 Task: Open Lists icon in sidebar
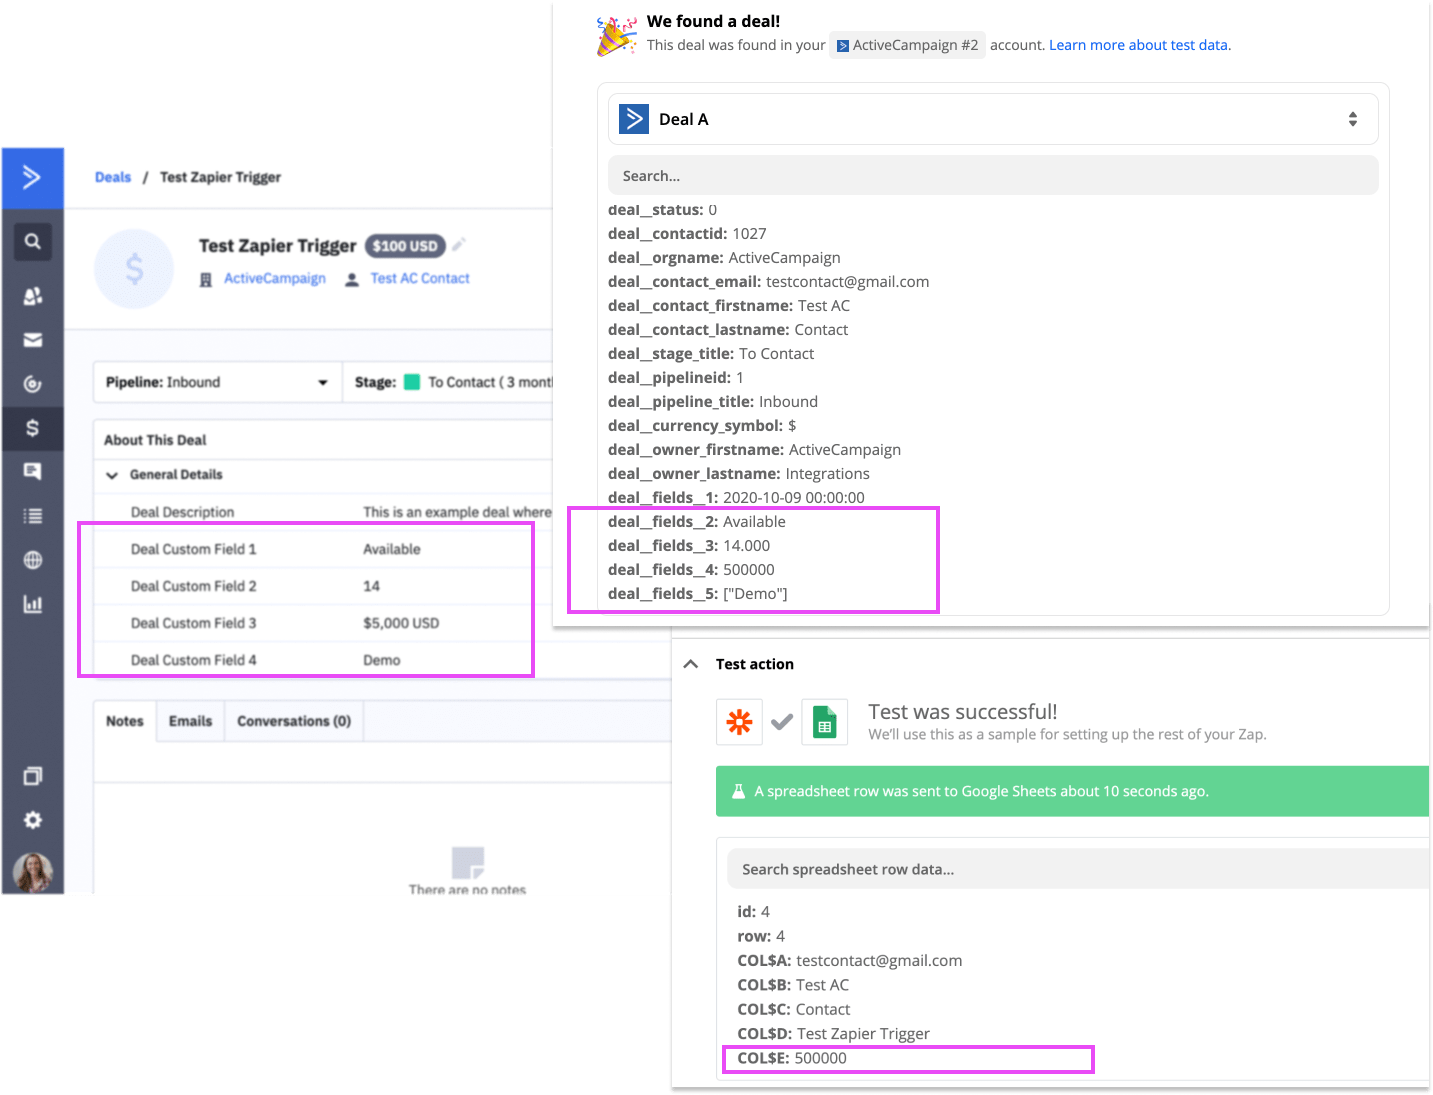coord(33,516)
